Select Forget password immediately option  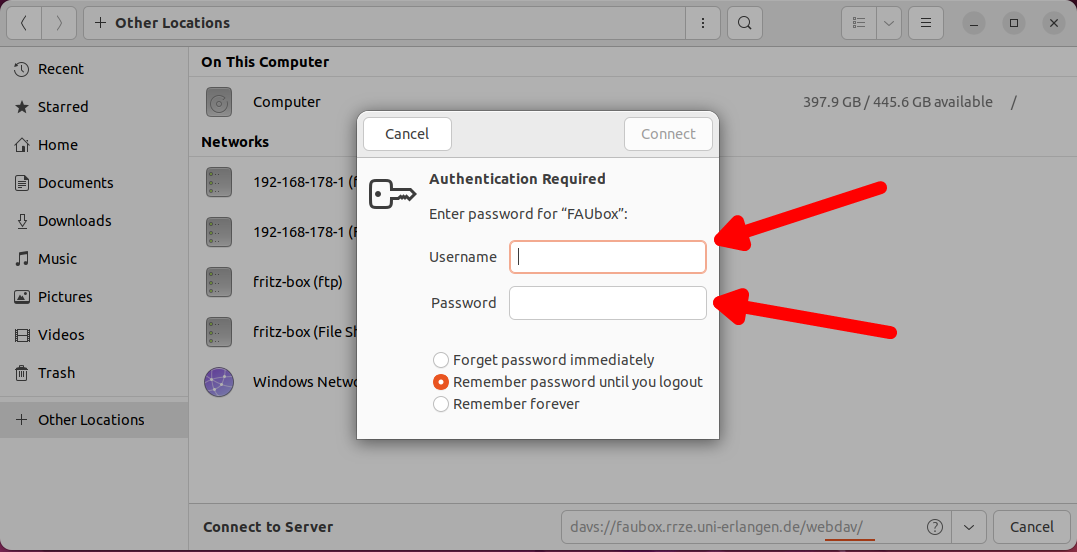click(441, 360)
